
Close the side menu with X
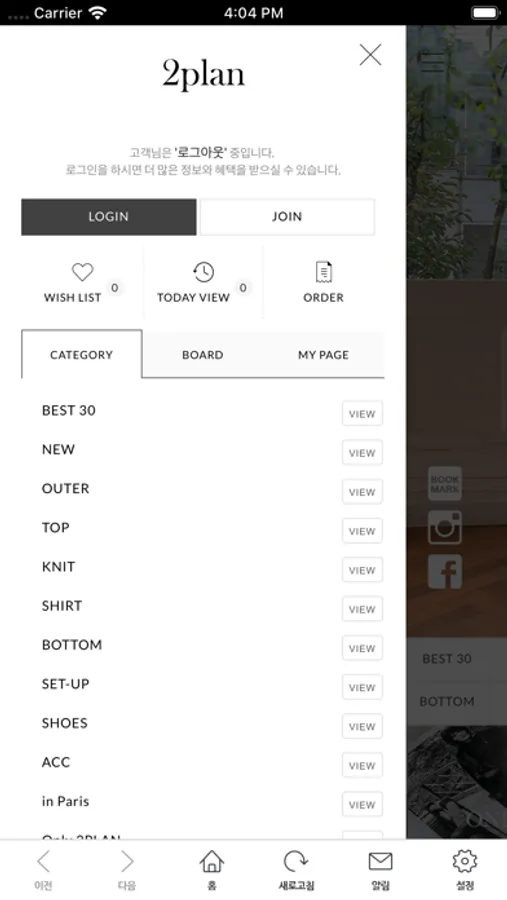coord(370,55)
